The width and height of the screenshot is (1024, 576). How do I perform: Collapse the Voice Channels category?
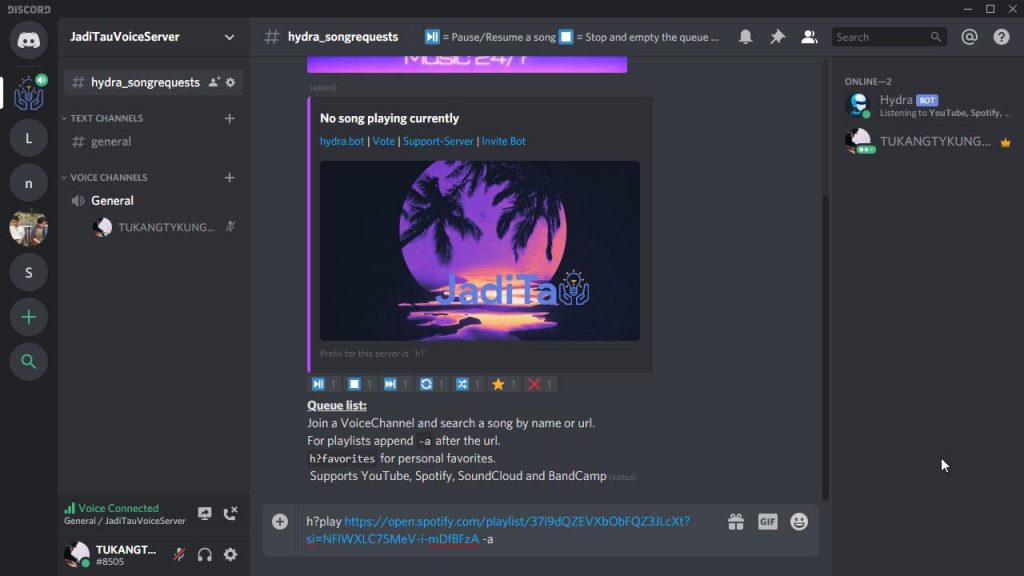tap(108, 177)
